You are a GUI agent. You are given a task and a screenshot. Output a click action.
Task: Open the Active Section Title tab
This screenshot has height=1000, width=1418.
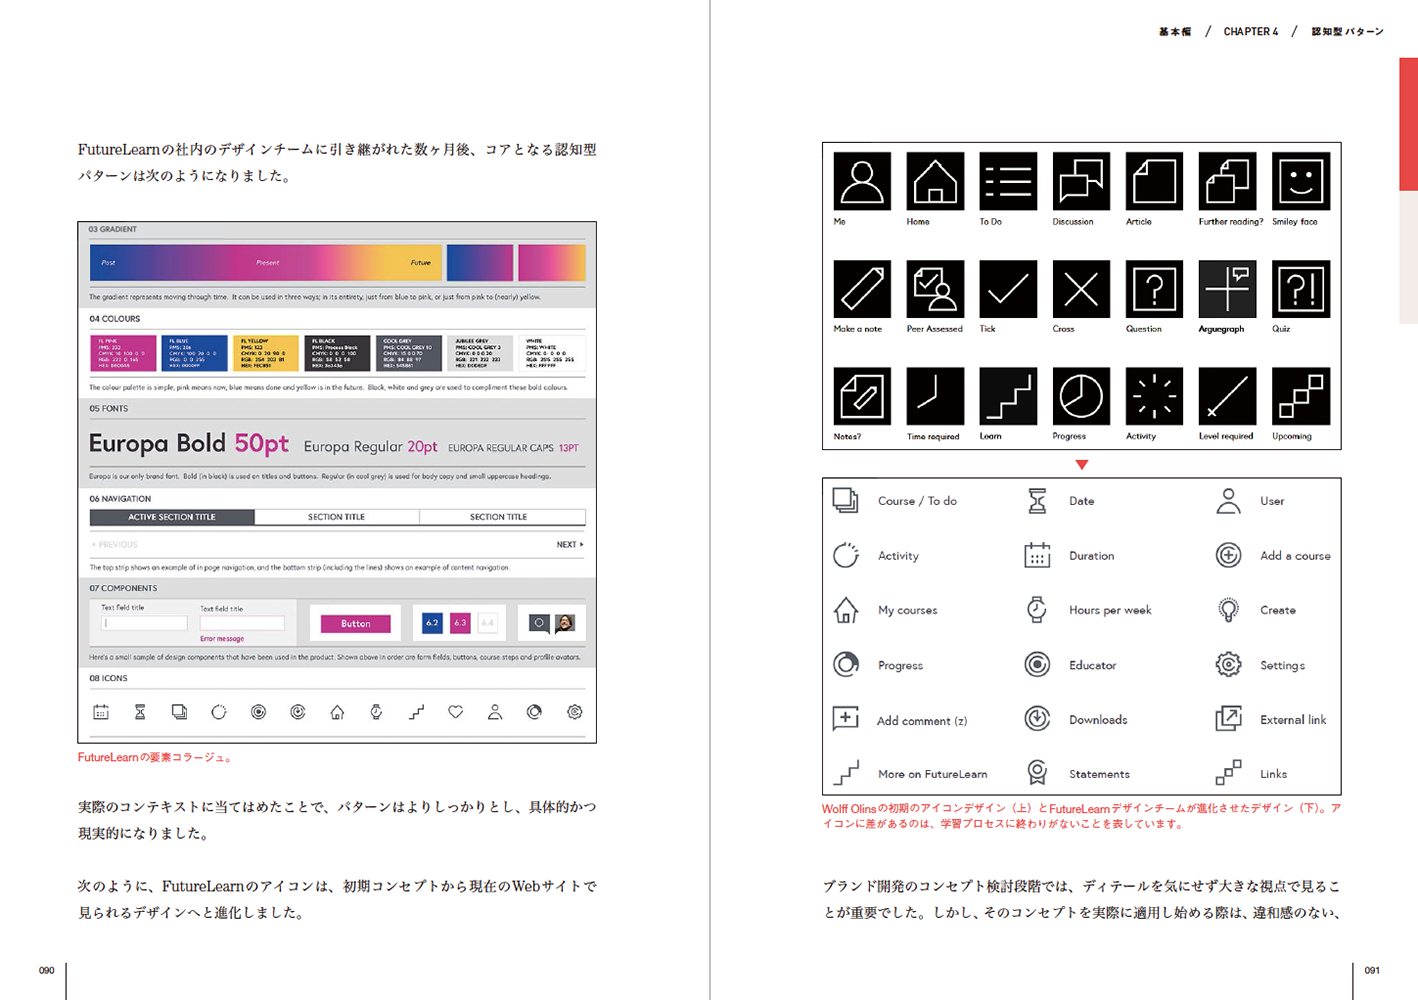pos(172,517)
